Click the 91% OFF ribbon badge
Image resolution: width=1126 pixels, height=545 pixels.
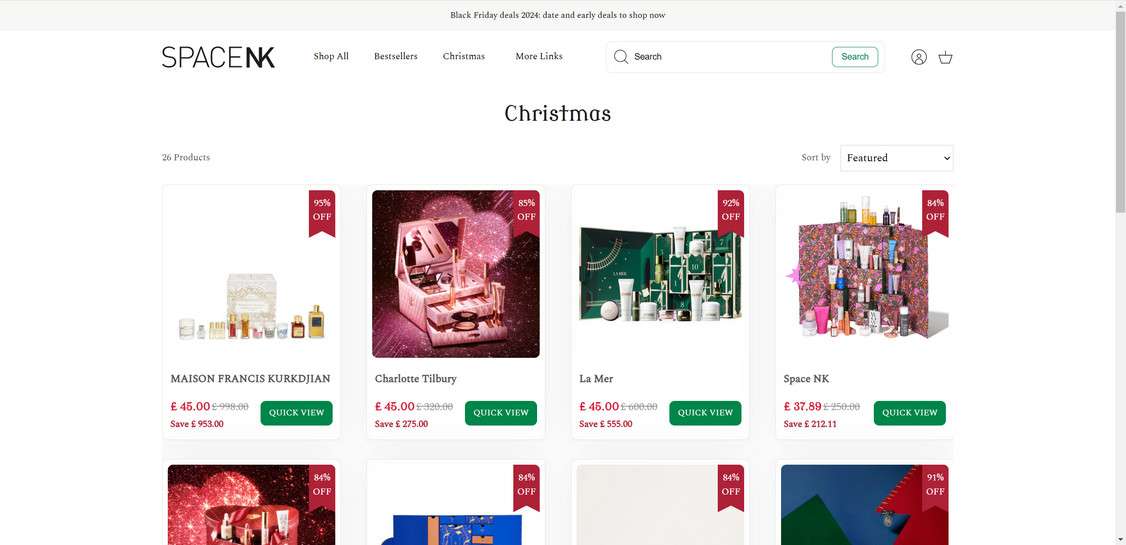[935, 488]
